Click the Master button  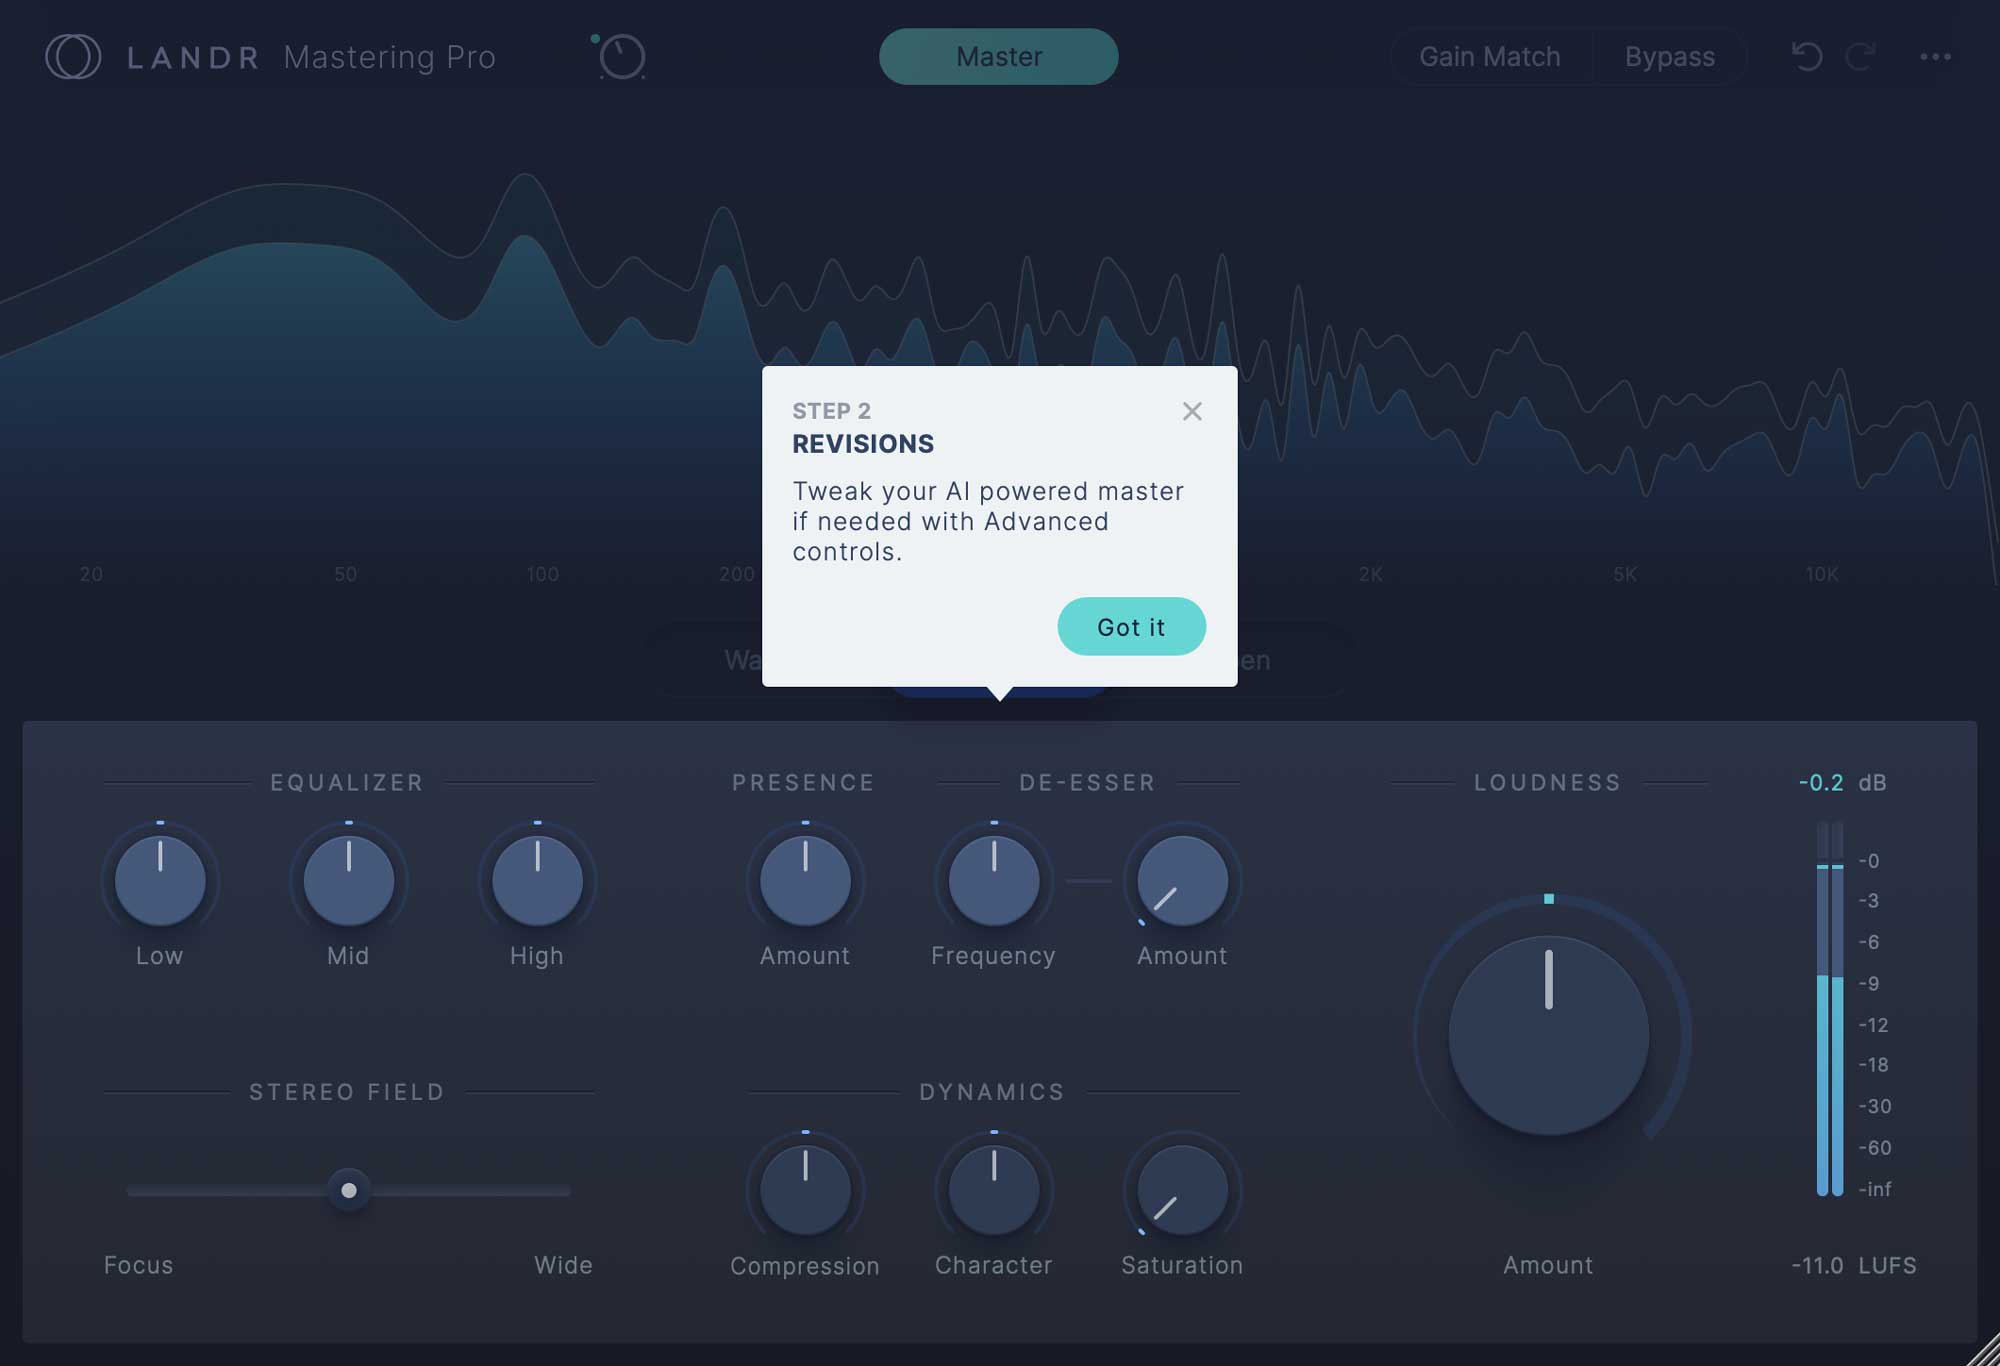(x=998, y=56)
